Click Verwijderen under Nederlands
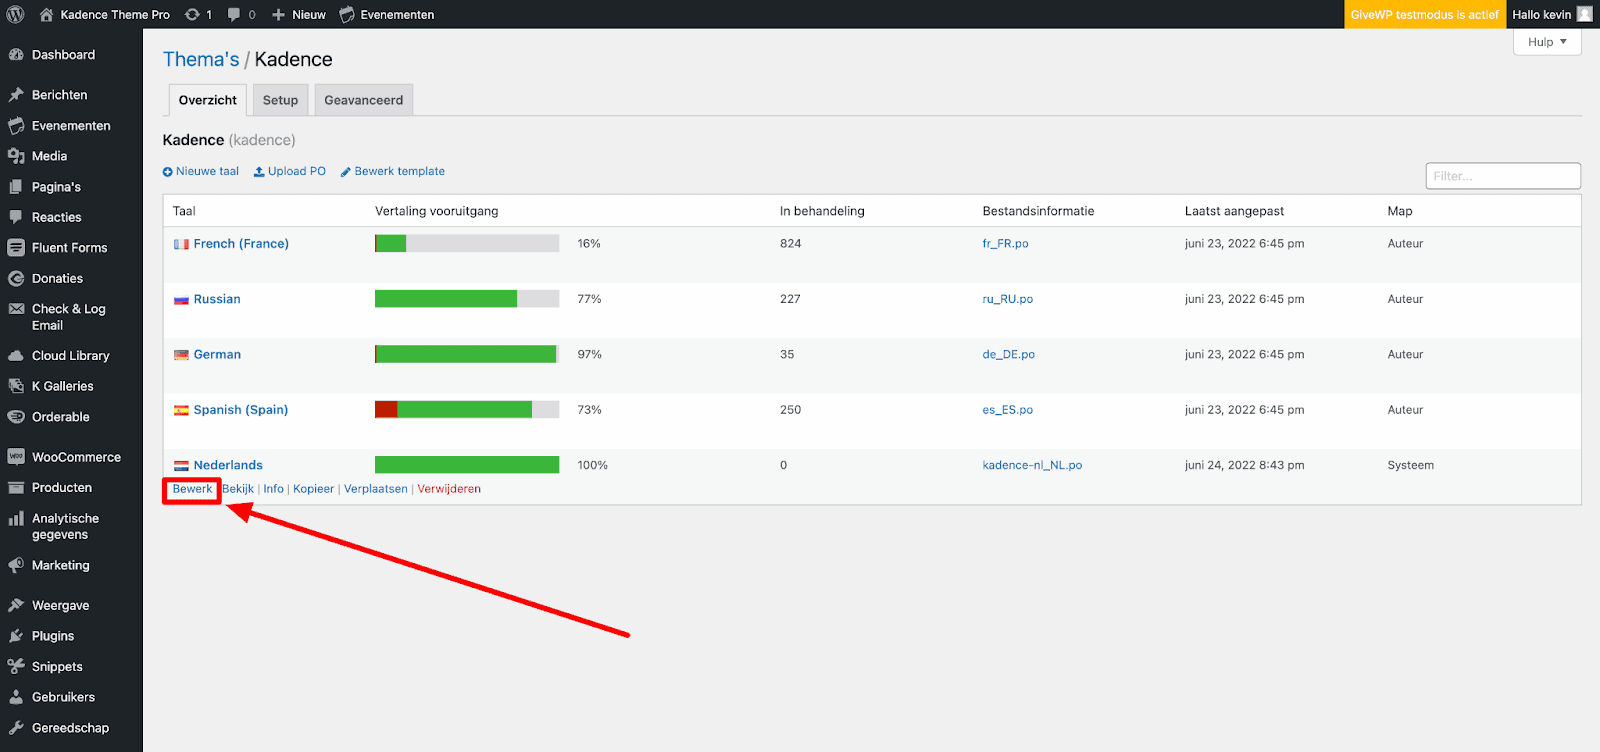1600x752 pixels. (449, 489)
